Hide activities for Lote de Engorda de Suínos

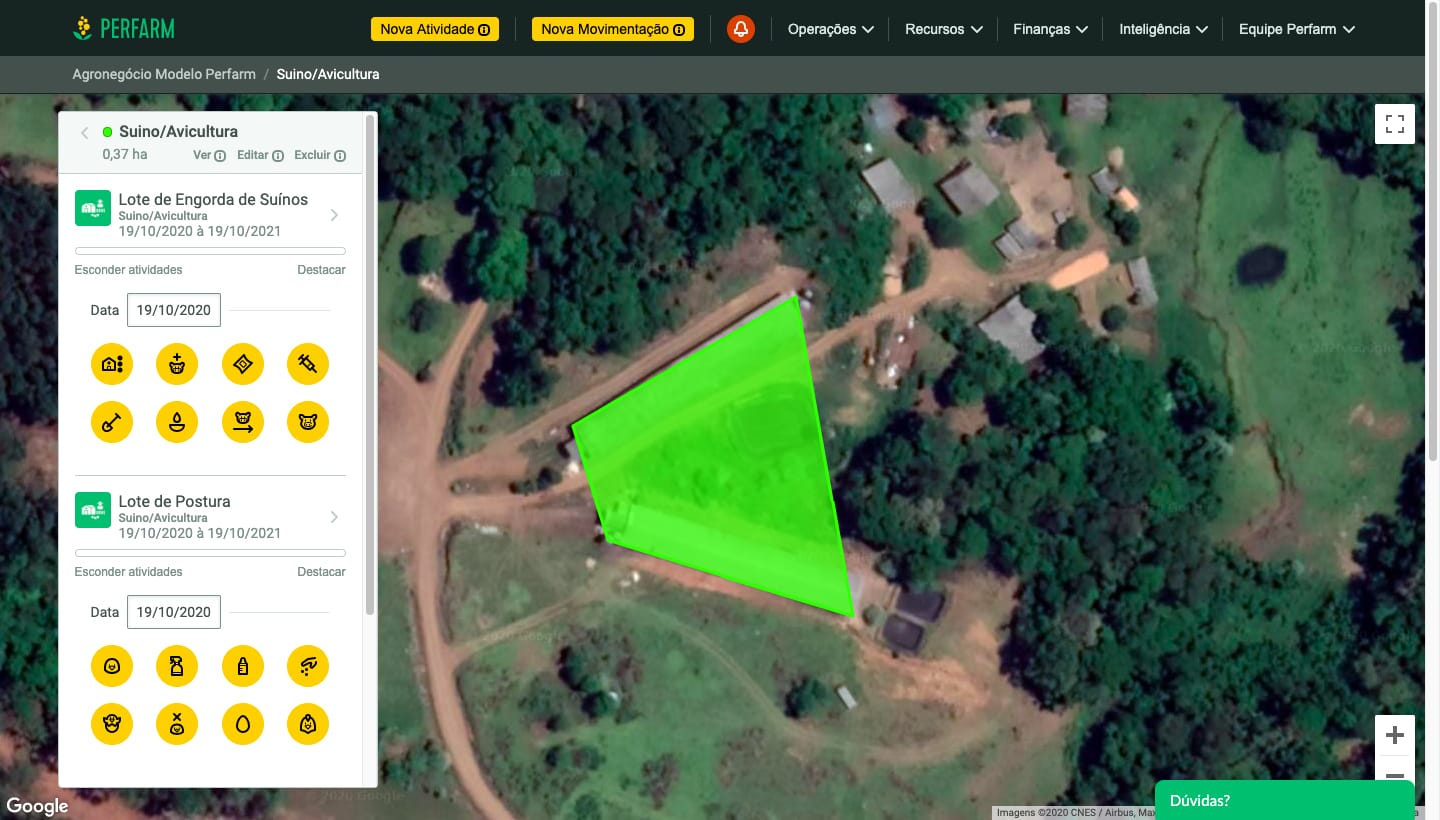[128, 270]
